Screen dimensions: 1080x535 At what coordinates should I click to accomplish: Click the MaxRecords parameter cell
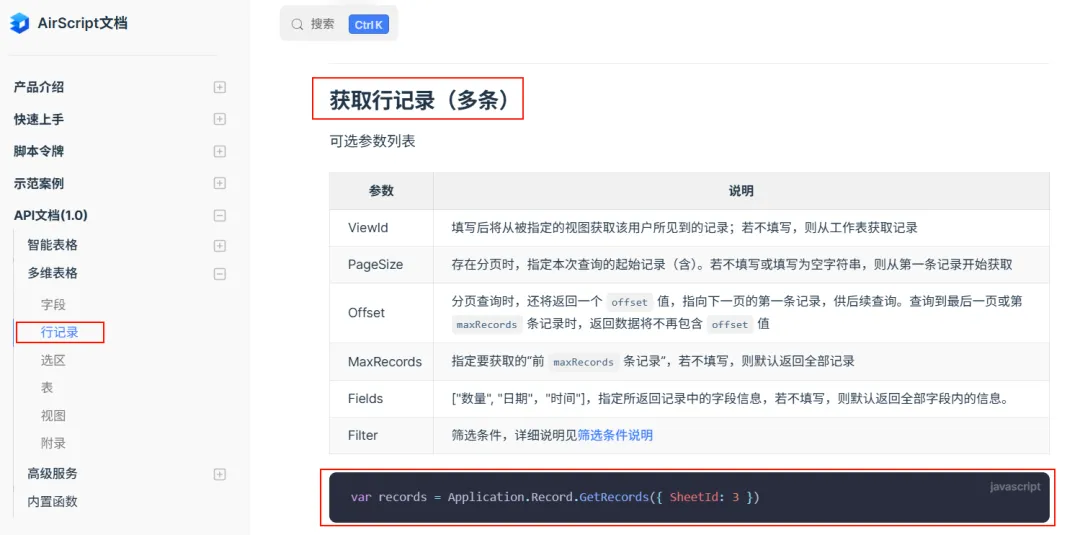pos(382,361)
